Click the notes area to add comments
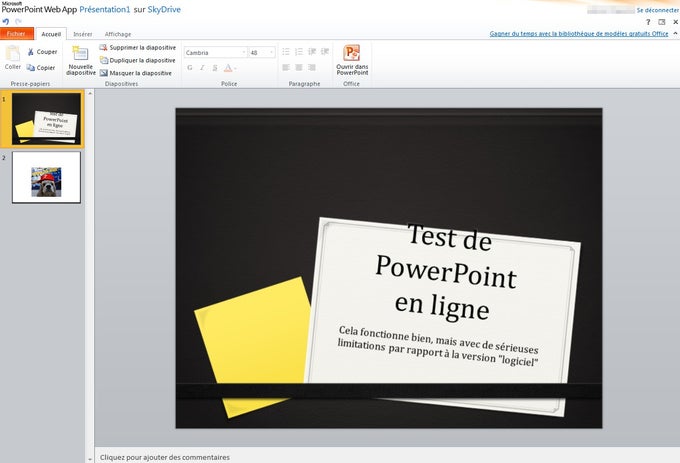Viewport: 680px width, 463px height. point(387,457)
